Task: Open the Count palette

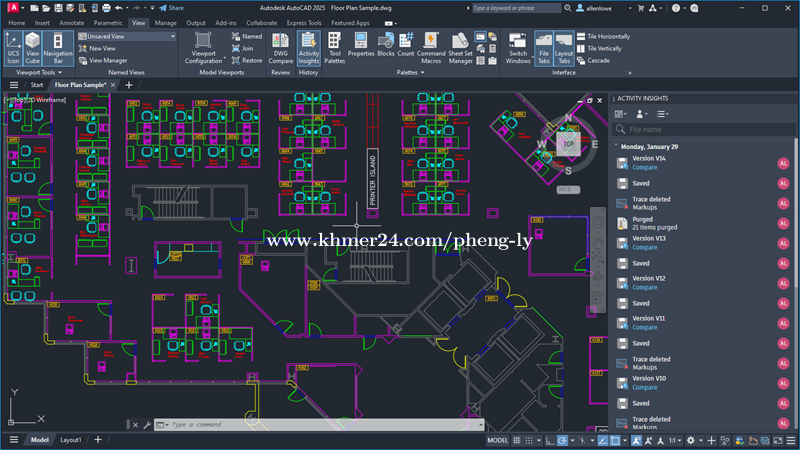Action: (x=406, y=44)
